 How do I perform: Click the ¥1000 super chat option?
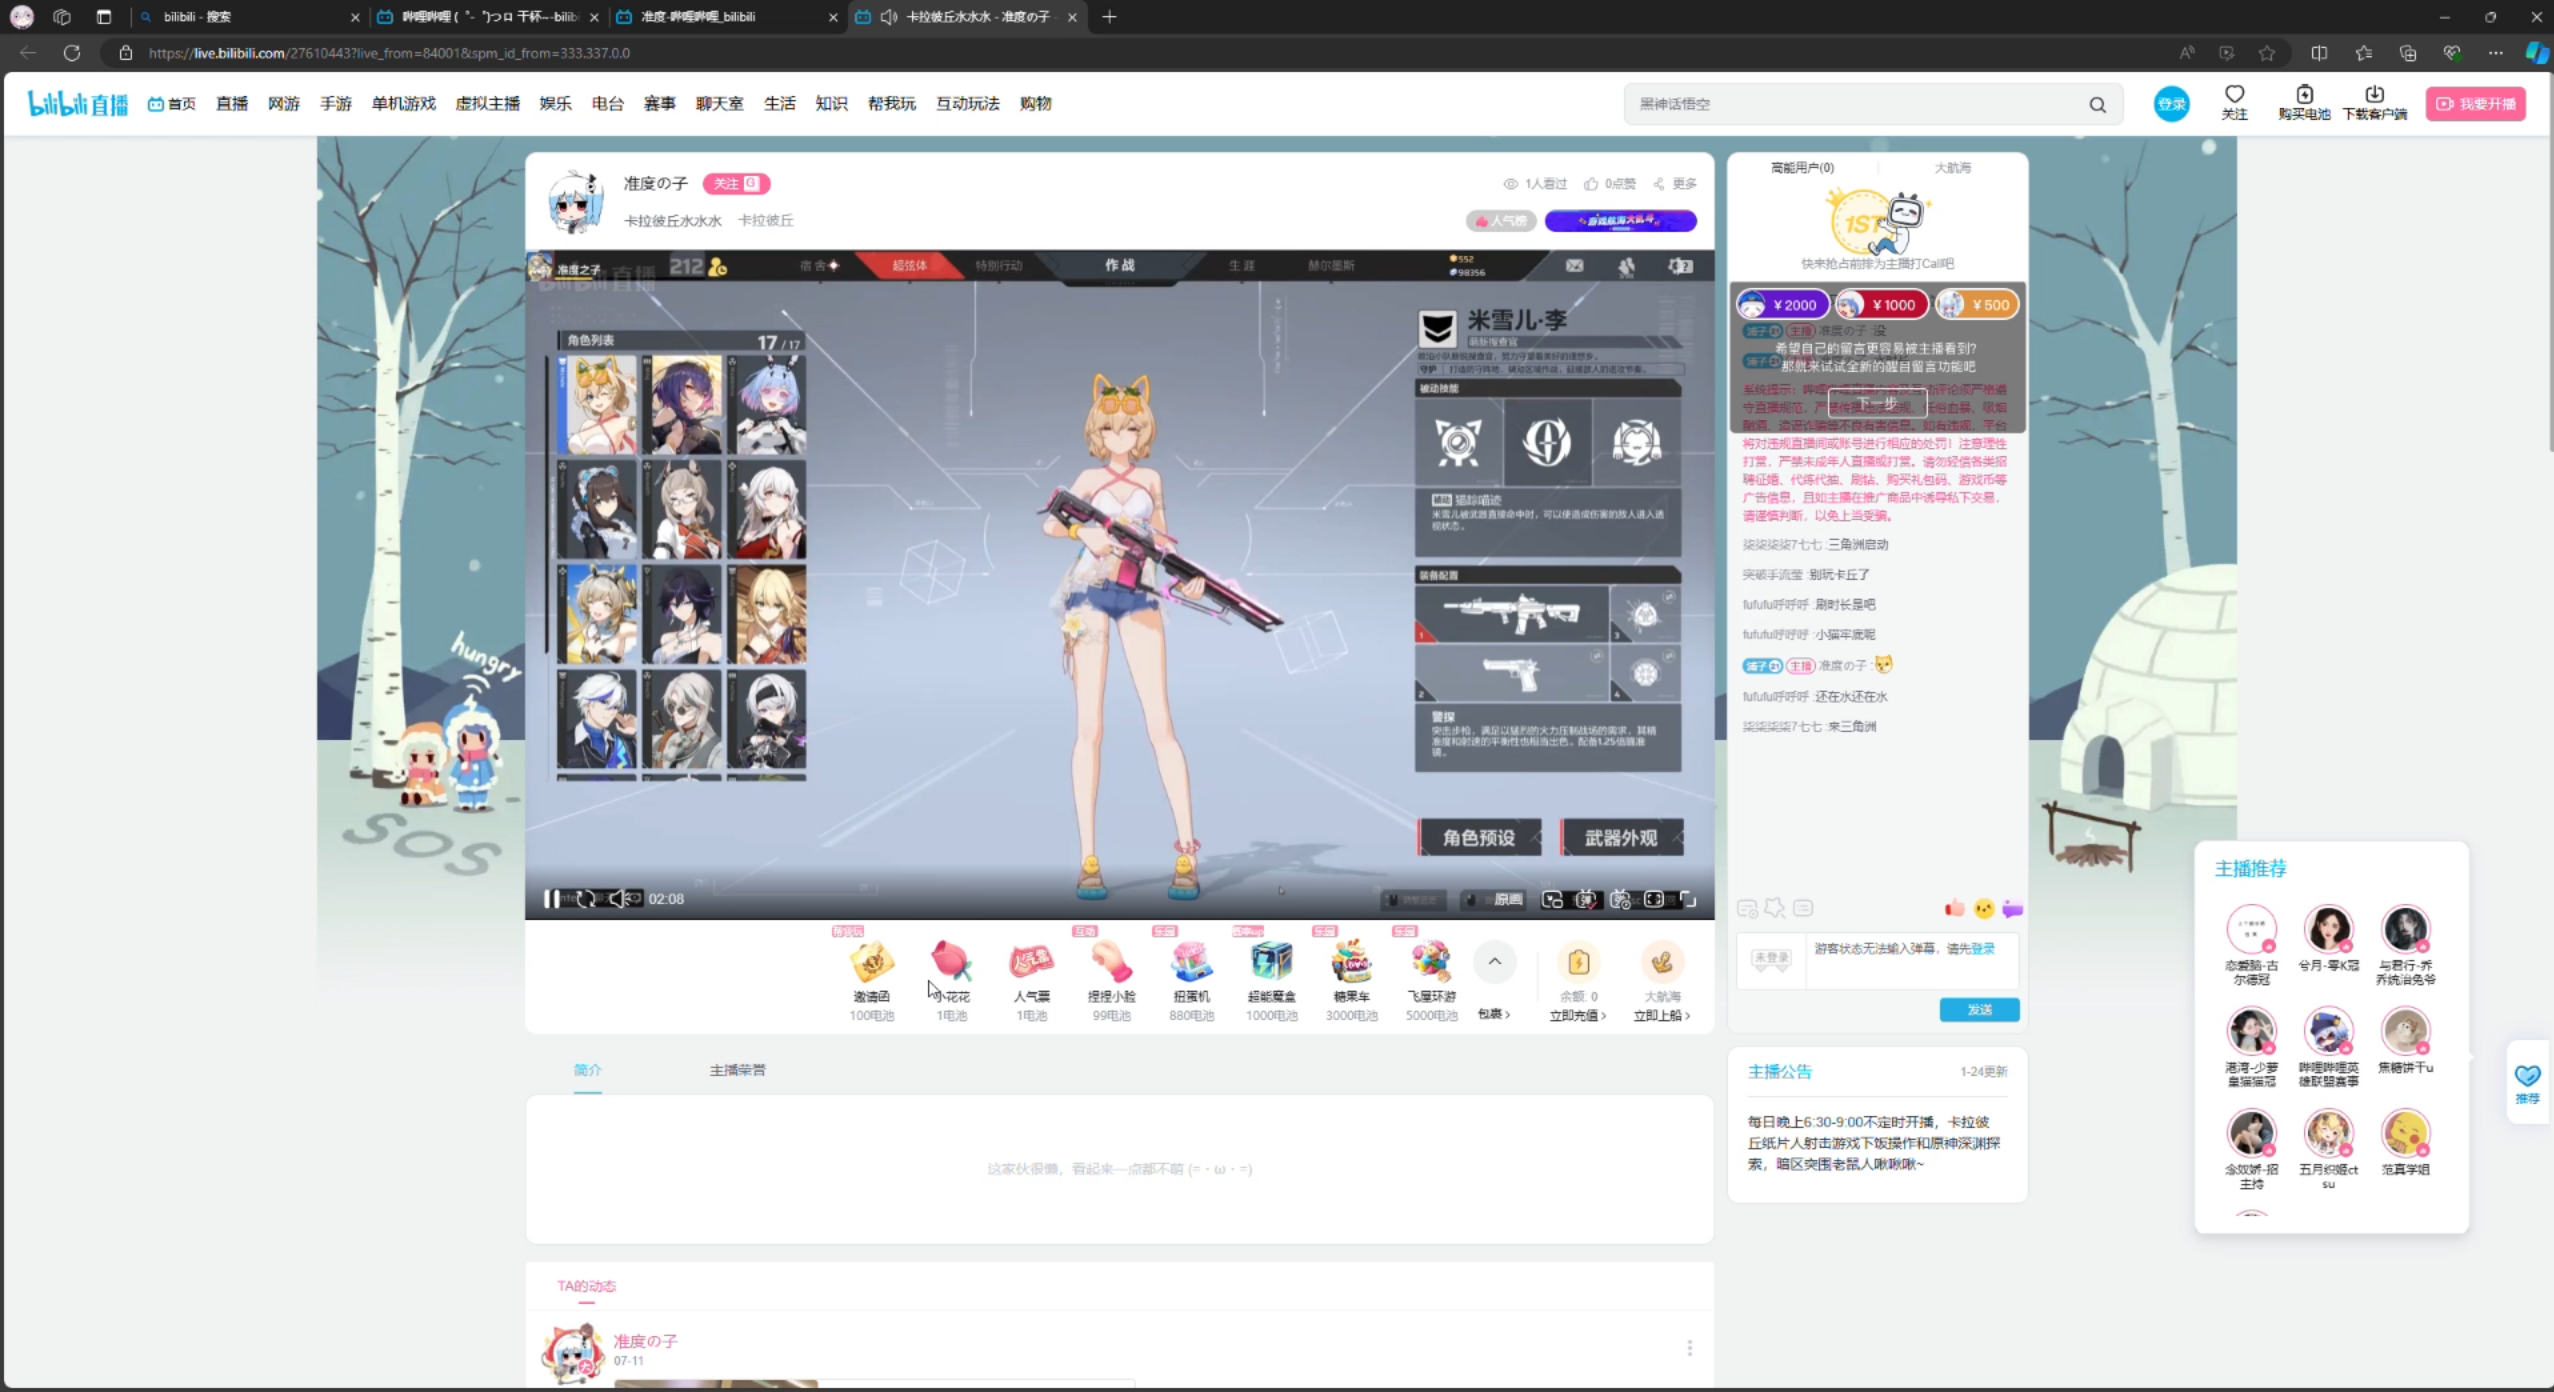click(x=1882, y=305)
